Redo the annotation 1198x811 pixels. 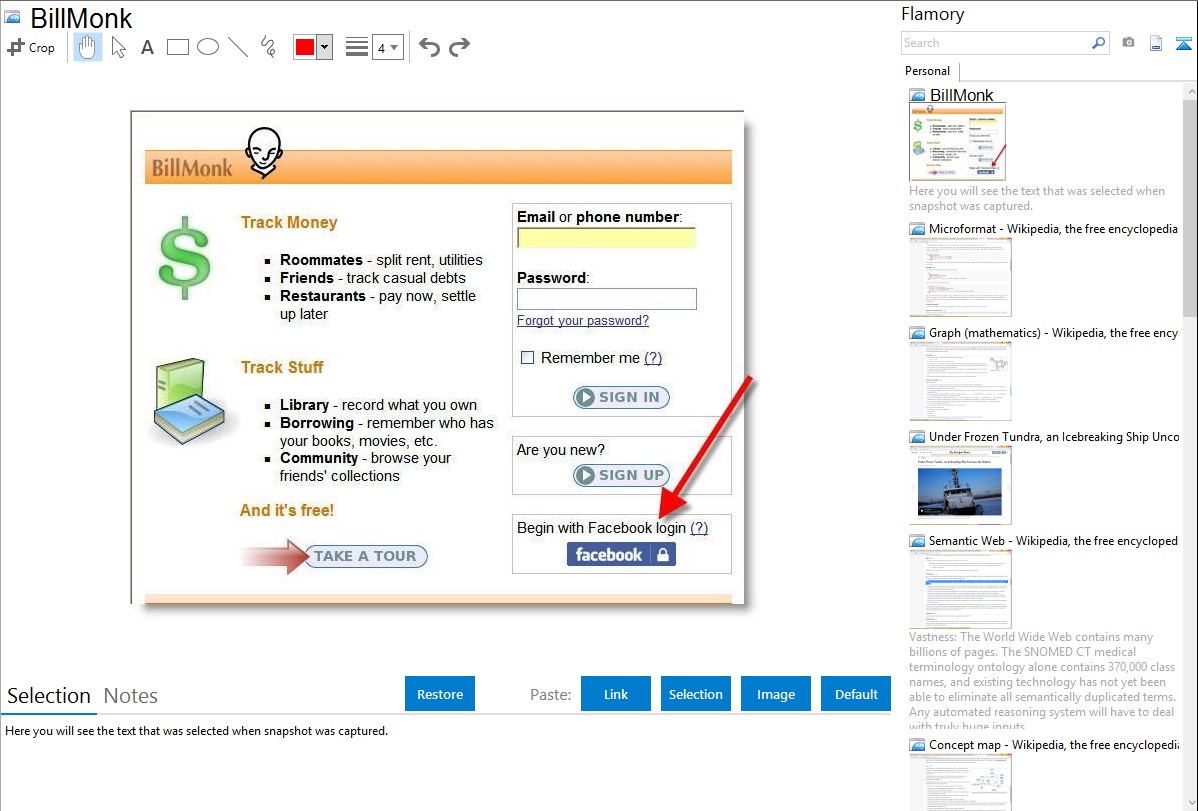coord(459,47)
